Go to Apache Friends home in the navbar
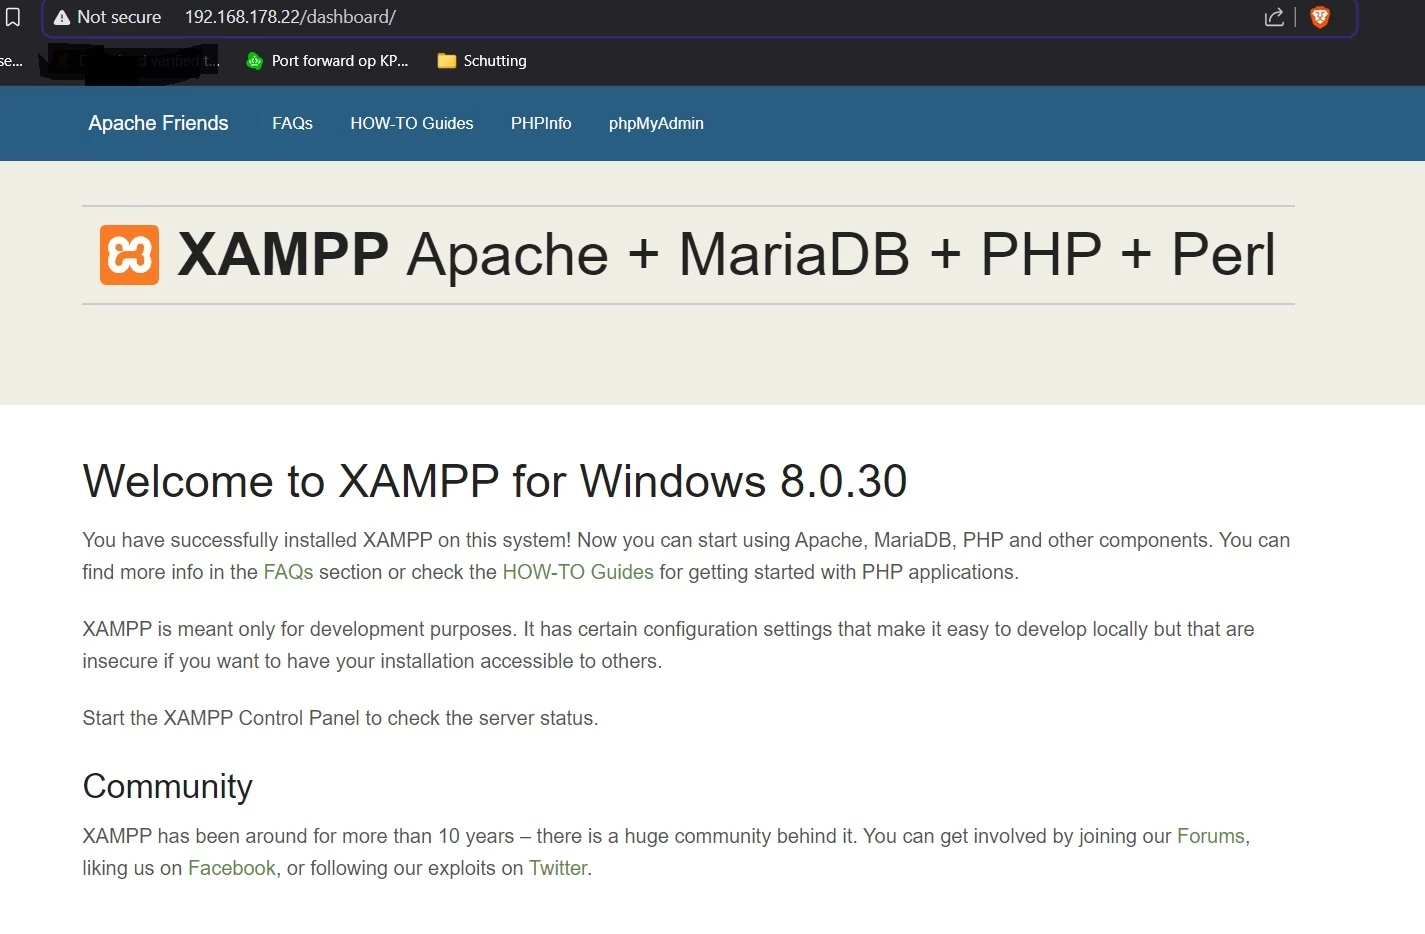The height and width of the screenshot is (934, 1425). [158, 123]
